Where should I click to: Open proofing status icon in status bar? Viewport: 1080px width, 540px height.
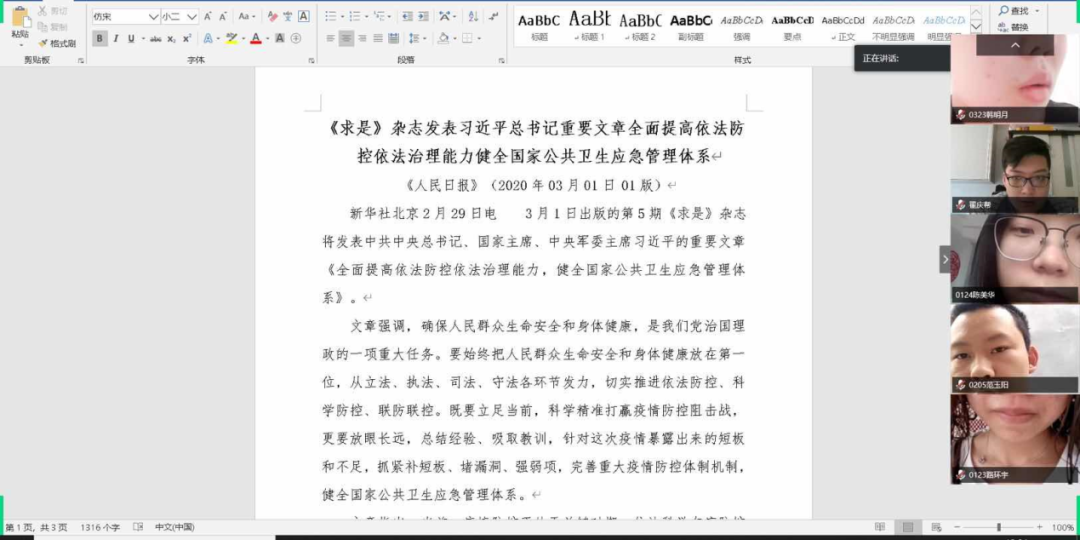pyautogui.click(x=138, y=527)
